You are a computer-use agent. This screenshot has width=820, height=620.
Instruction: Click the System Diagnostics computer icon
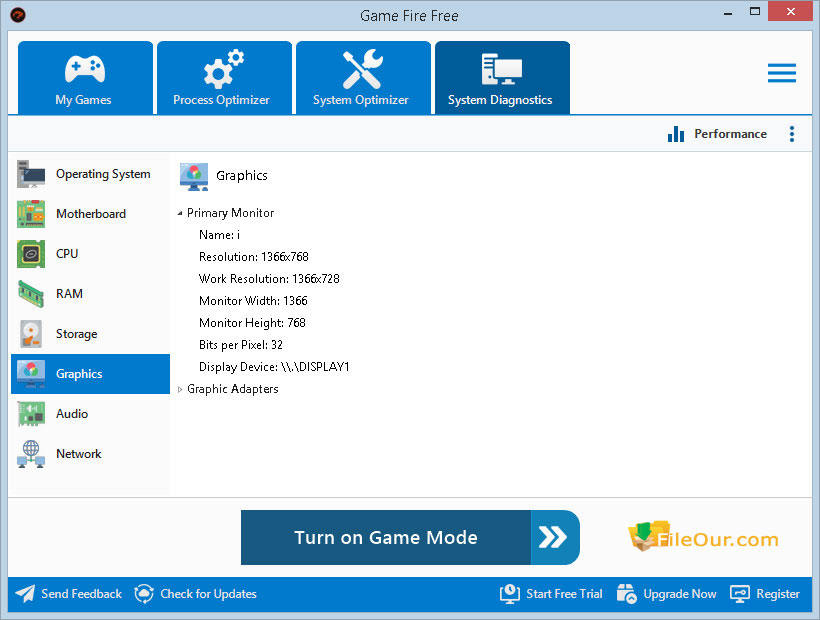pos(502,69)
